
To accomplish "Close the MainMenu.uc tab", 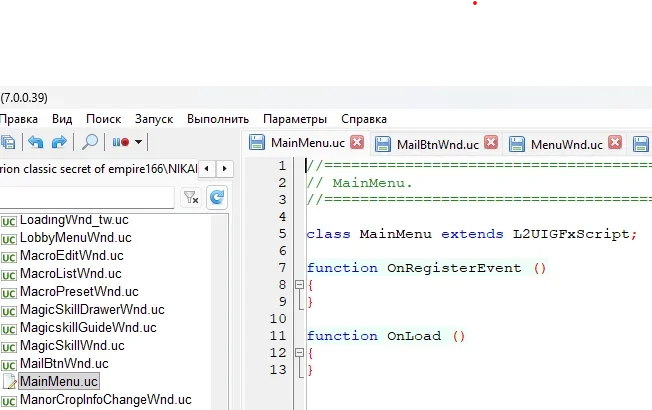I will click(x=357, y=143).
